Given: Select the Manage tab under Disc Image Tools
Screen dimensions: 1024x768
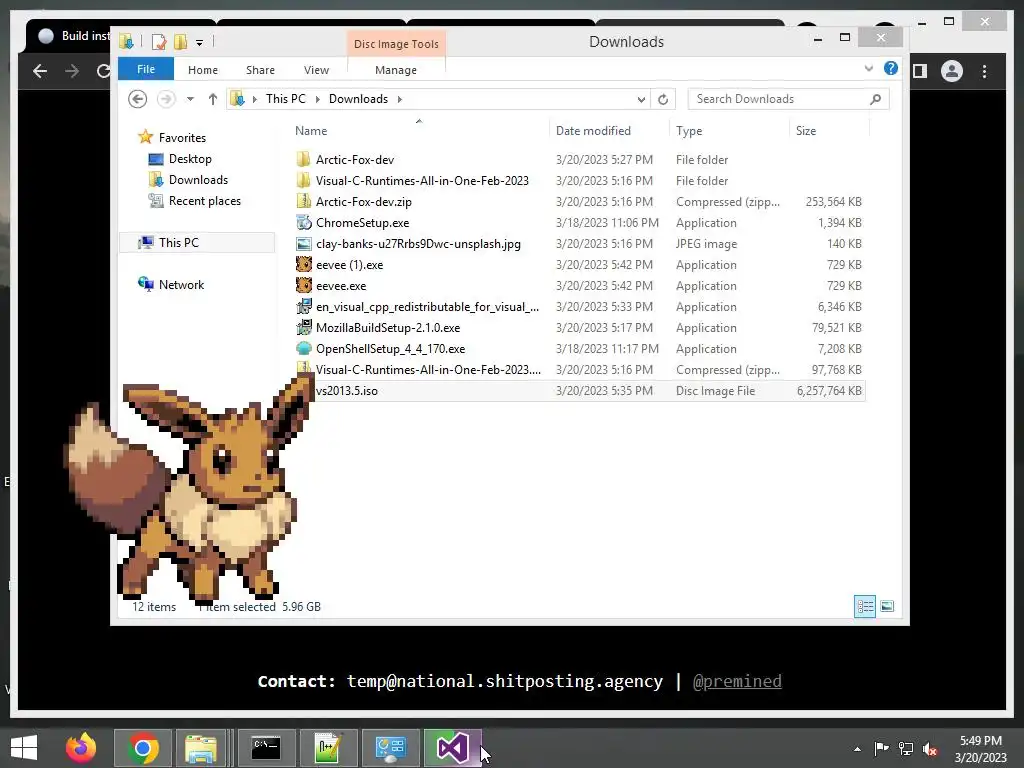Looking at the screenshot, I should (396, 70).
